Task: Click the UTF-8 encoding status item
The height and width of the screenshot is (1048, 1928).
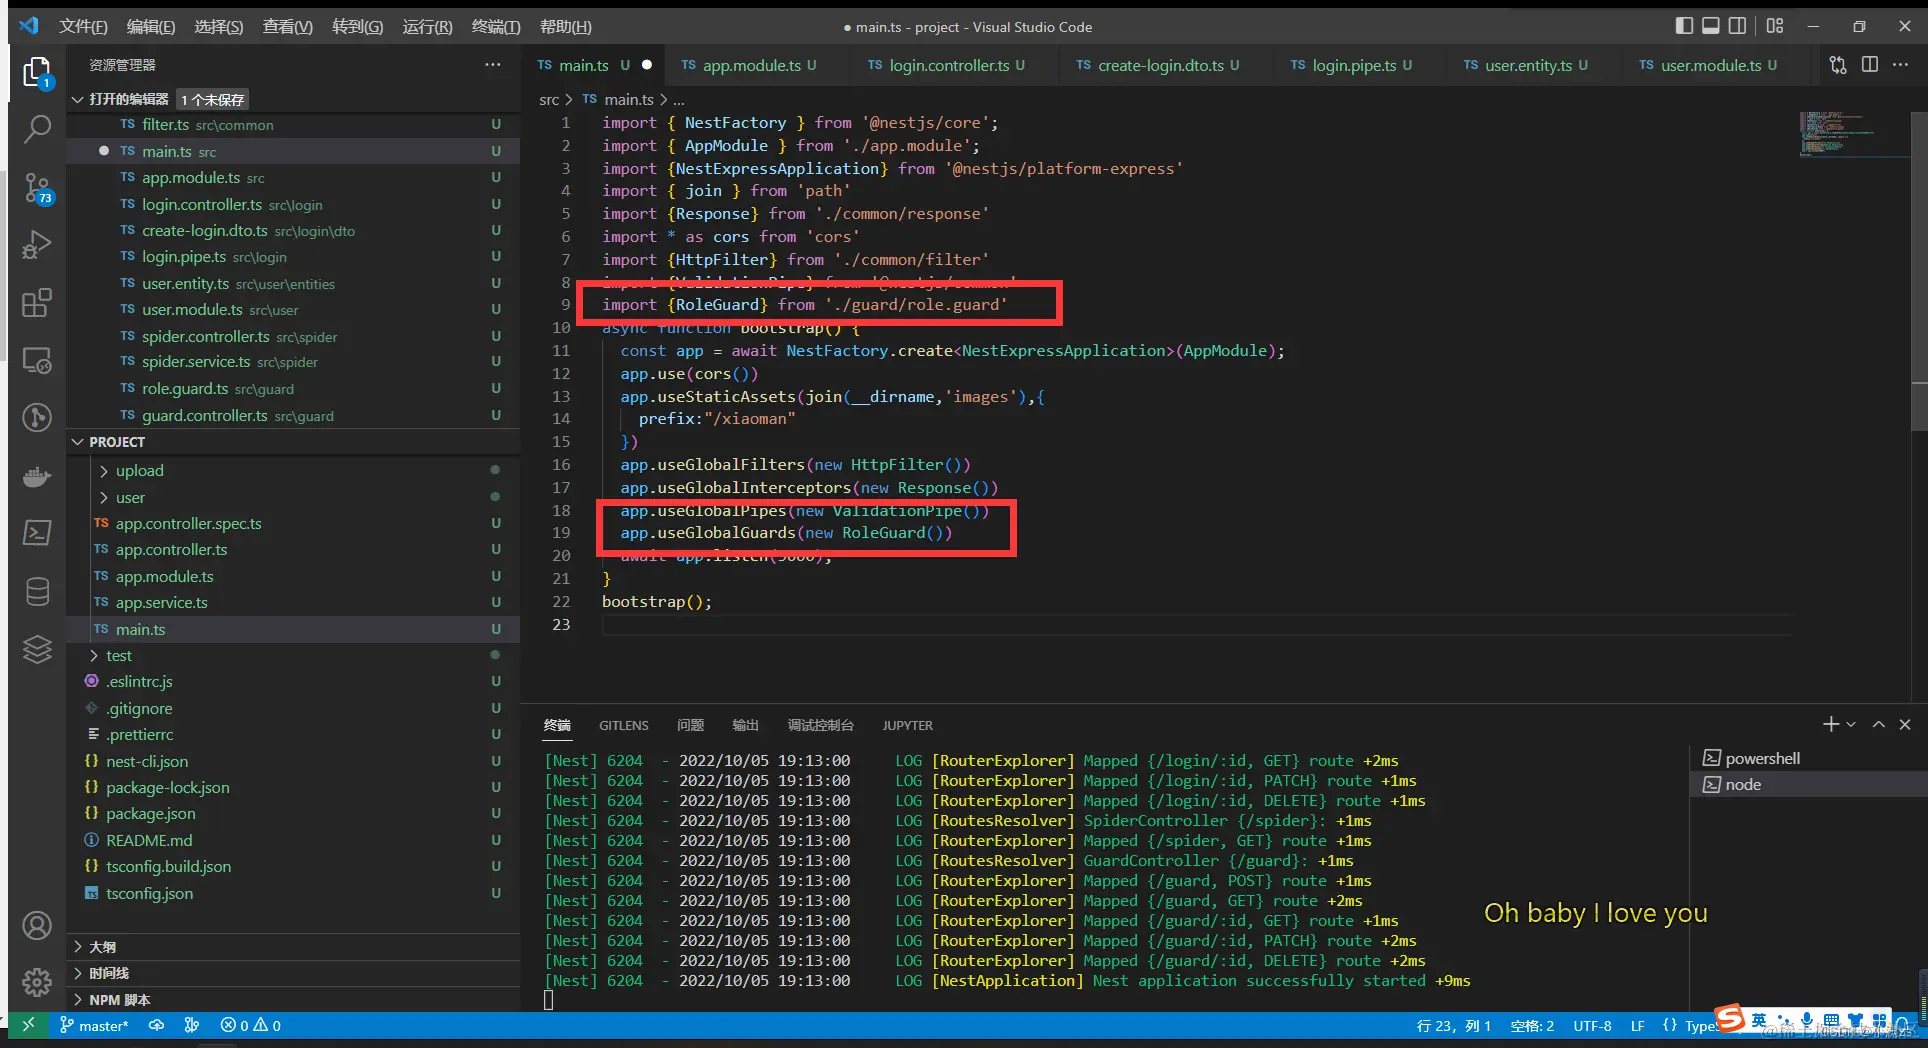Action: 1591,1026
